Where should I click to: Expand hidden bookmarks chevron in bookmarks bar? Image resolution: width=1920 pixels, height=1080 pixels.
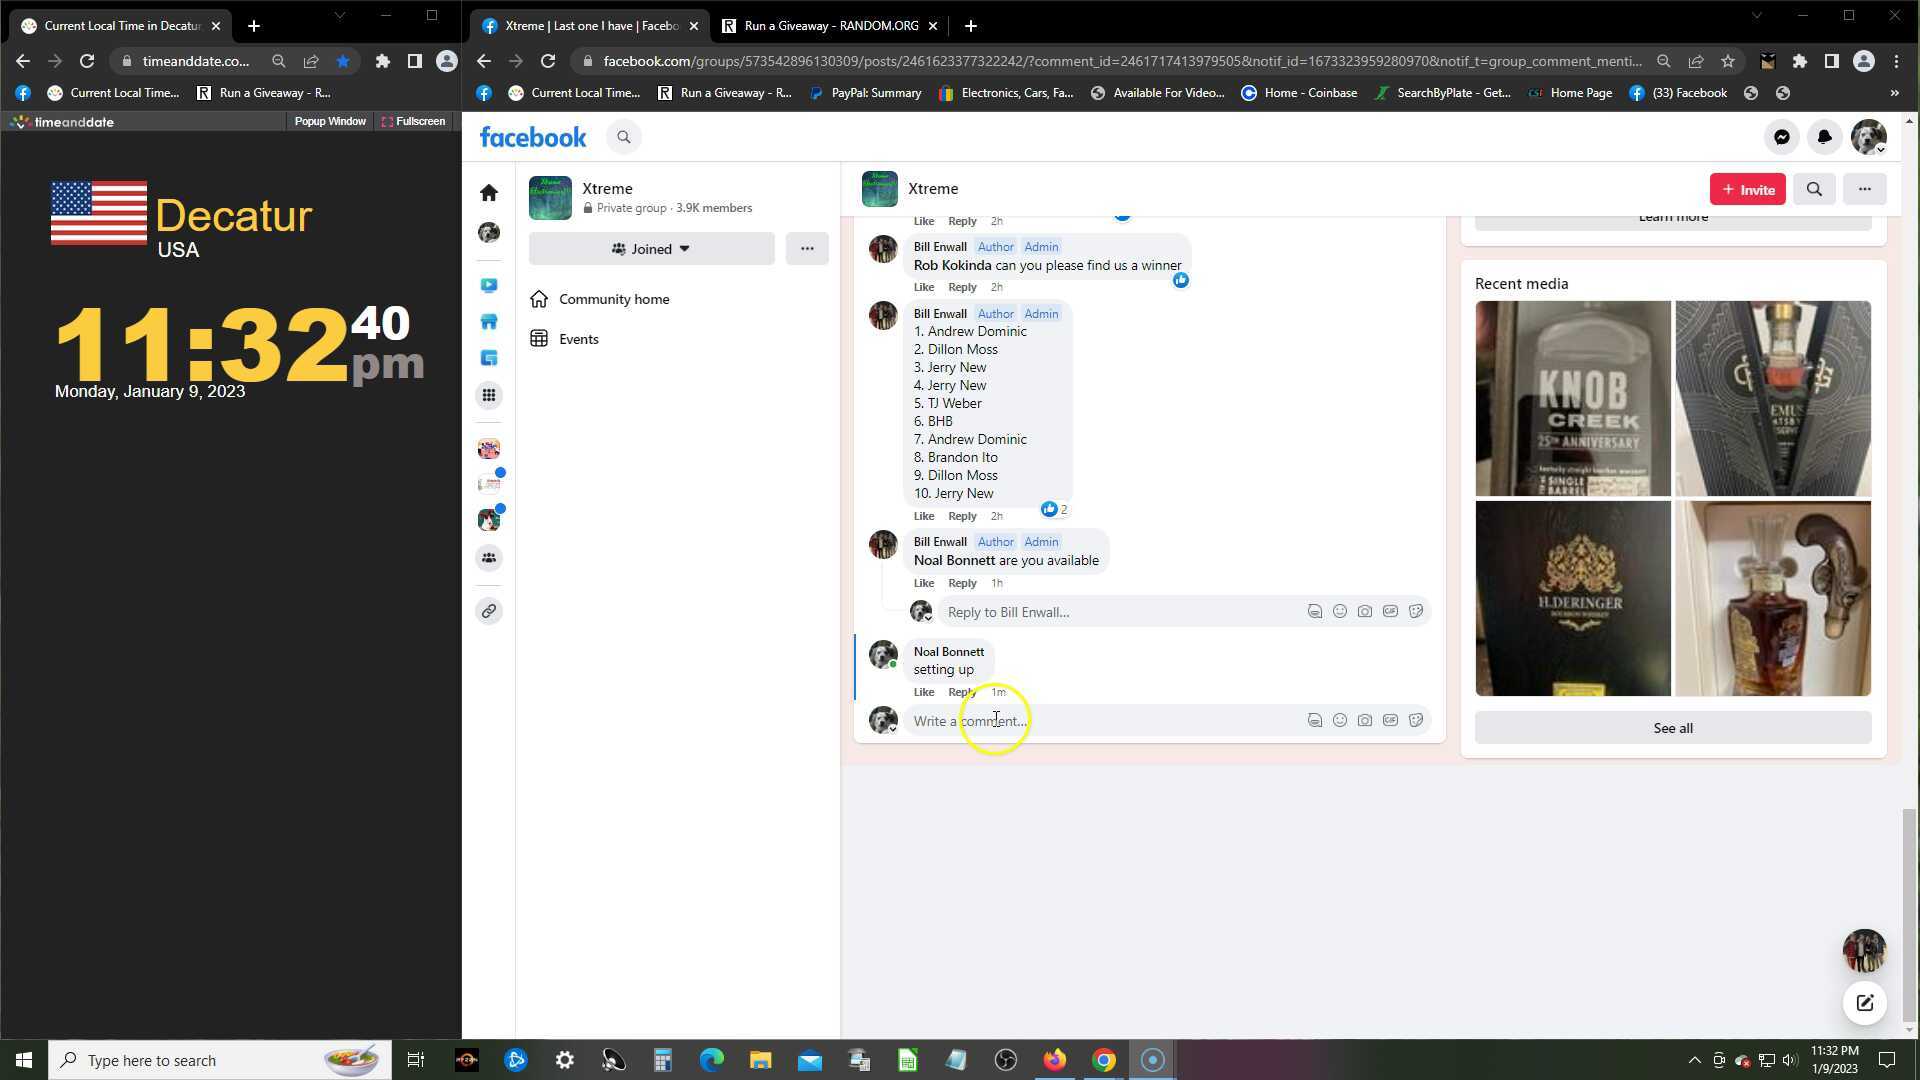tap(1894, 93)
